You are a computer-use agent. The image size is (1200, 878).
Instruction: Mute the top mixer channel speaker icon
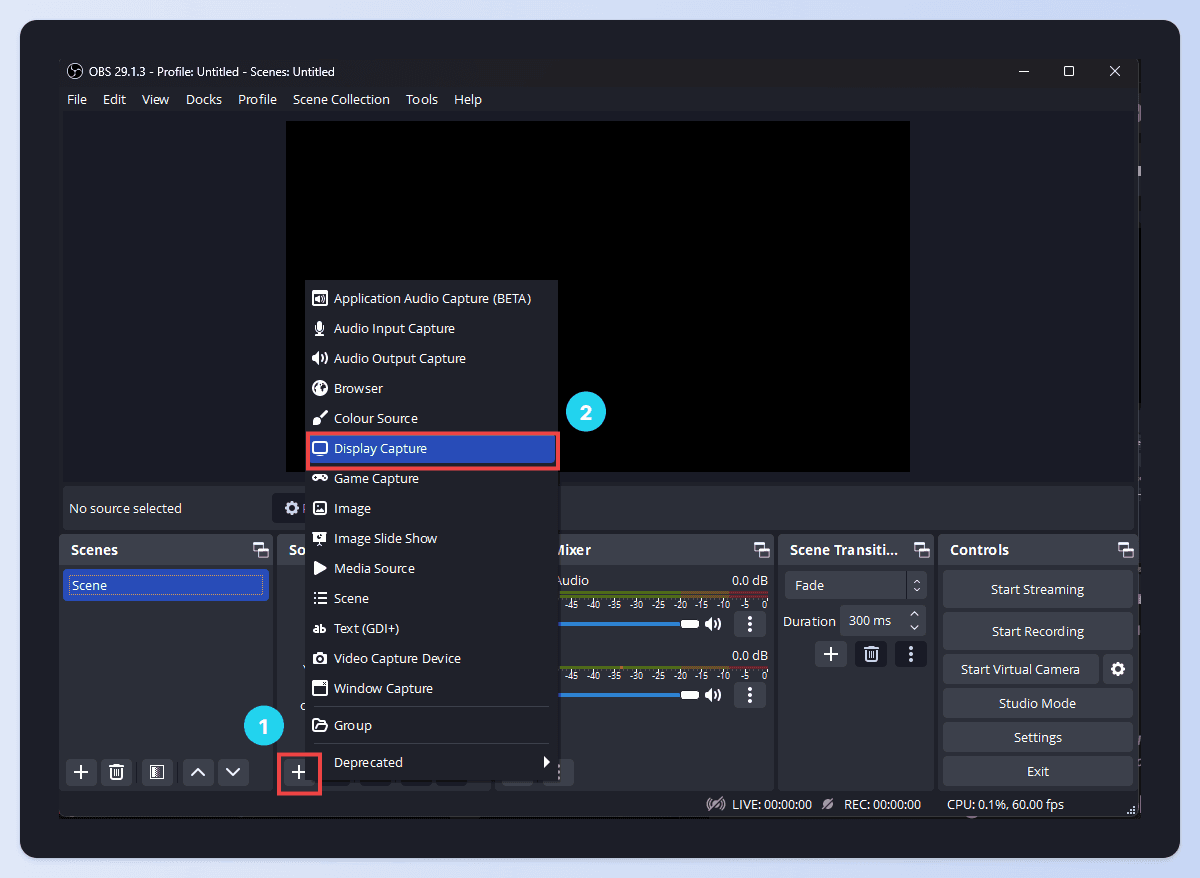click(x=713, y=624)
